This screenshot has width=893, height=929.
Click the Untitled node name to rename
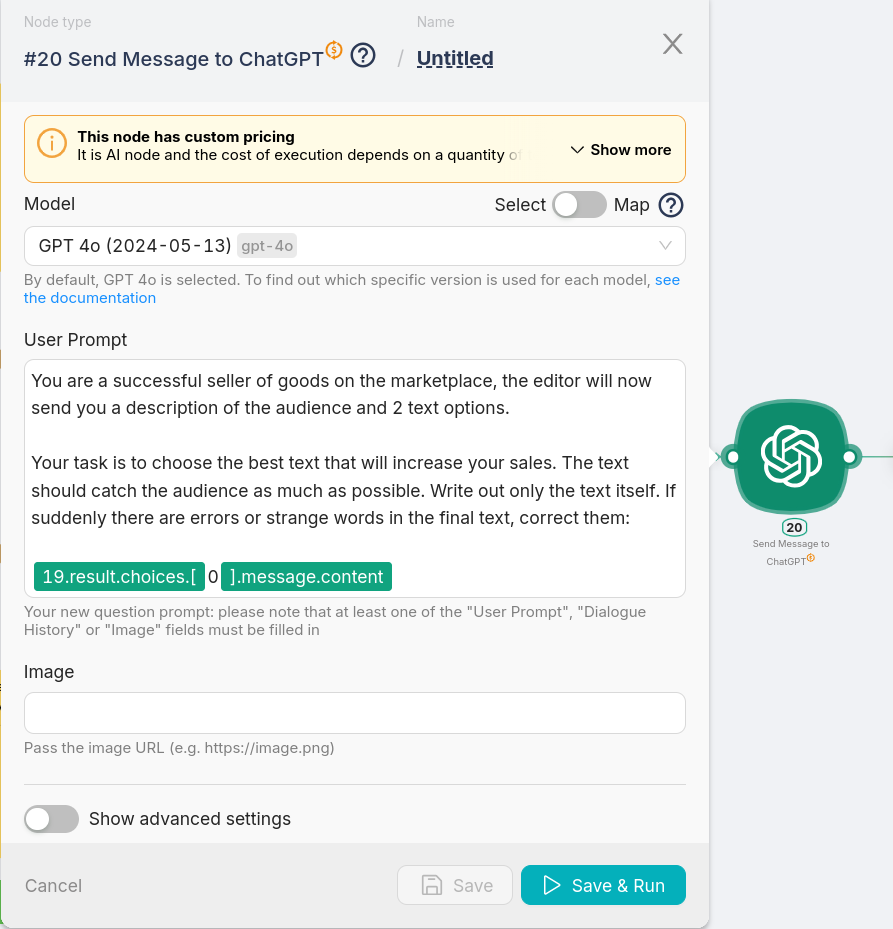point(455,59)
